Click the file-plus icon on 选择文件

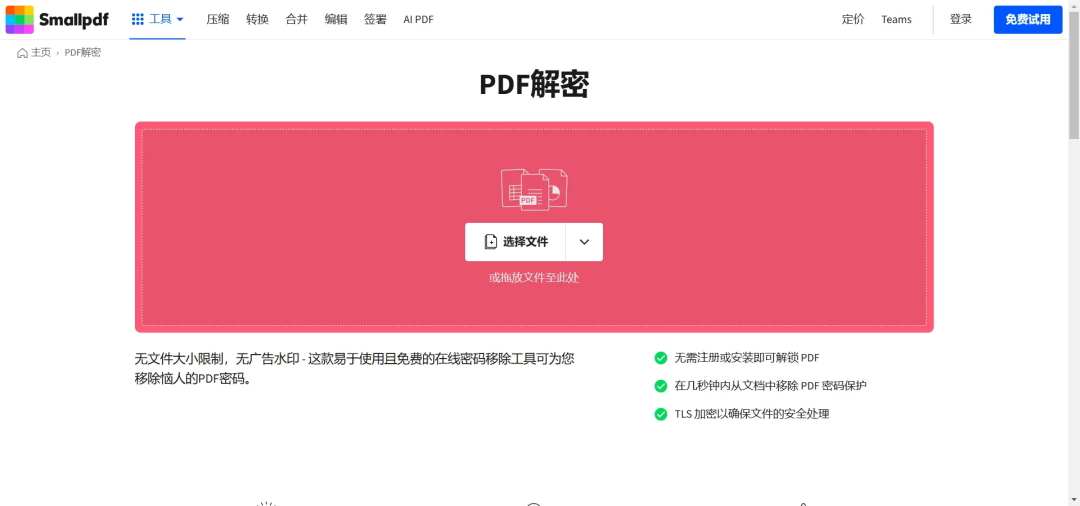pos(491,242)
